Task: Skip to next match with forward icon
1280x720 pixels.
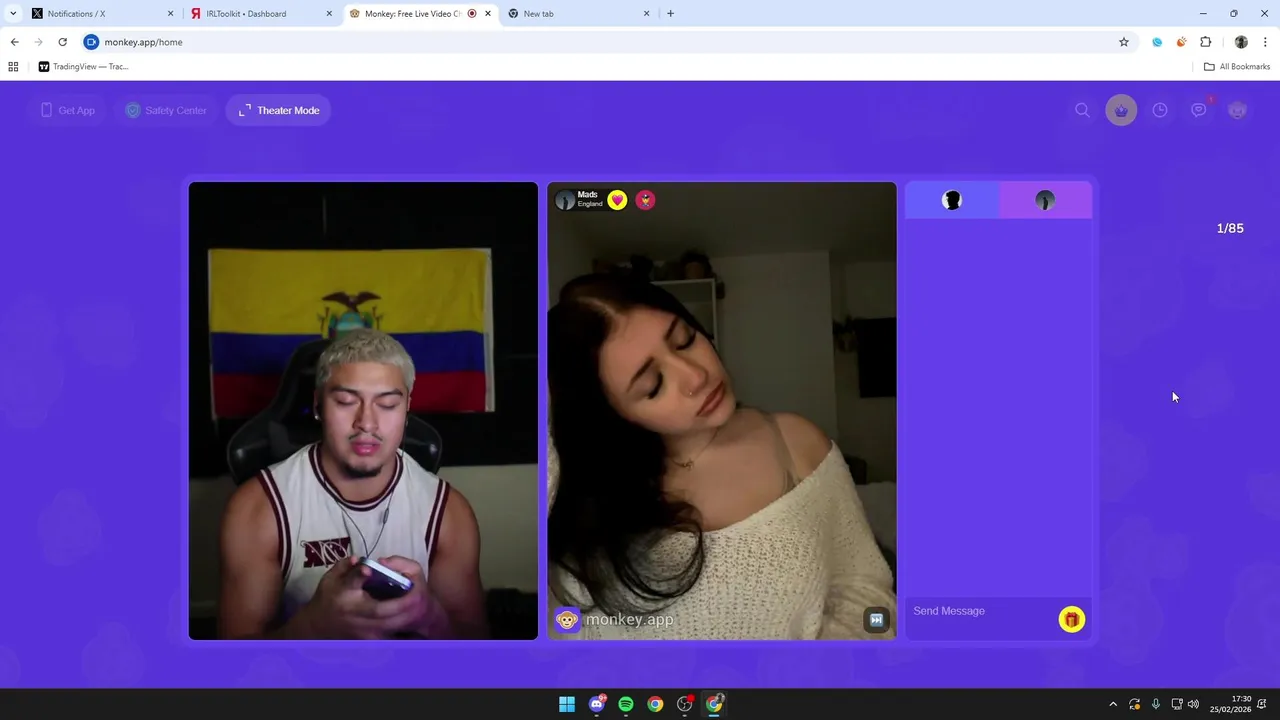Action: click(x=876, y=620)
